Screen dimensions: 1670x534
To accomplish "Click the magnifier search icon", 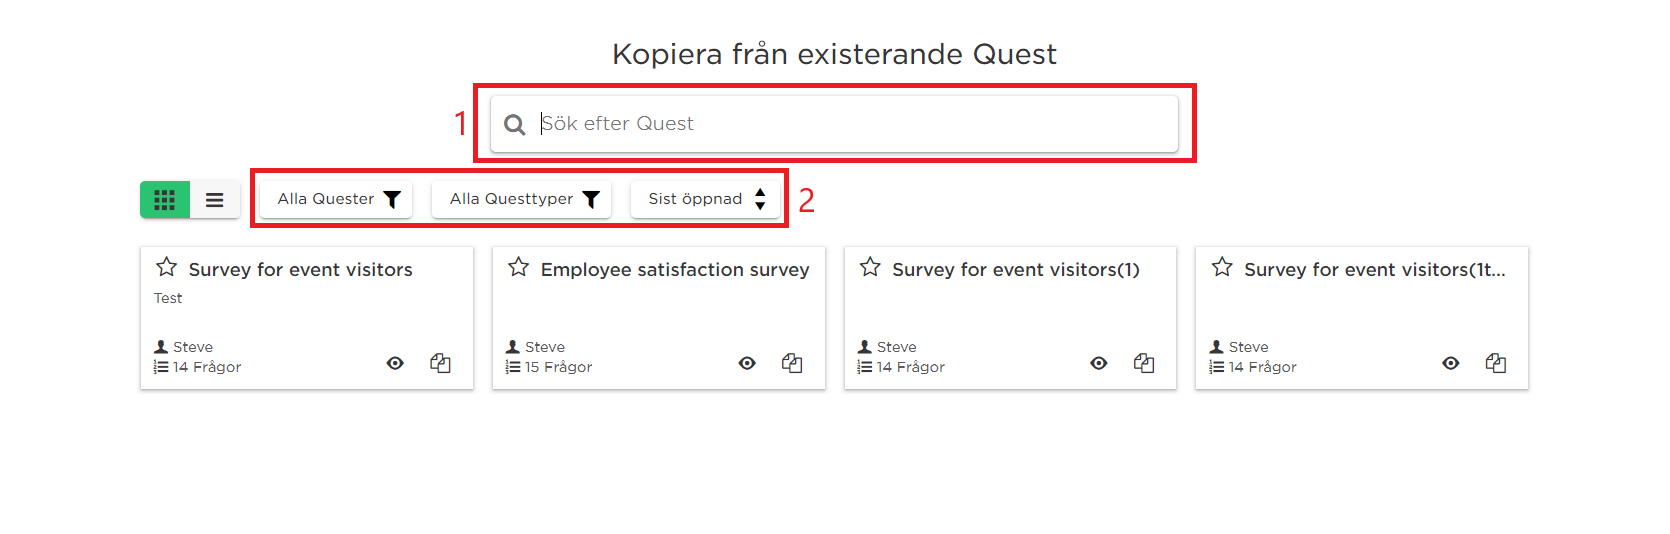I will [515, 124].
